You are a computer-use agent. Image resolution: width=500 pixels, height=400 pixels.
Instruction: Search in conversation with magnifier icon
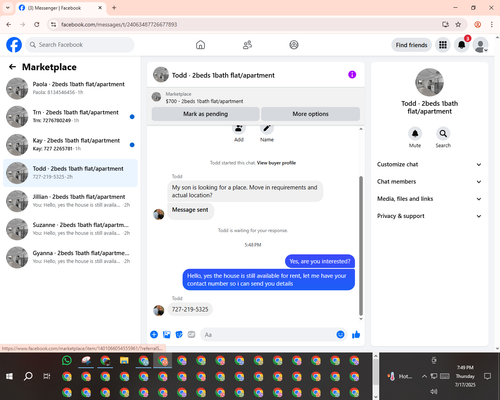coord(443,134)
